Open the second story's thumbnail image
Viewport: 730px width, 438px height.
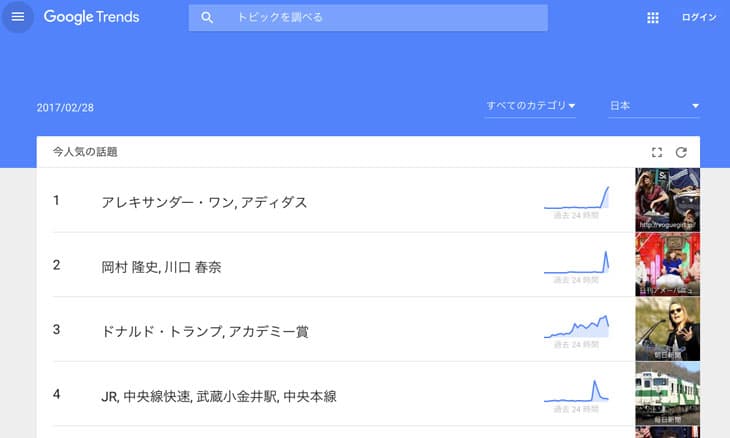tap(667, 265)
